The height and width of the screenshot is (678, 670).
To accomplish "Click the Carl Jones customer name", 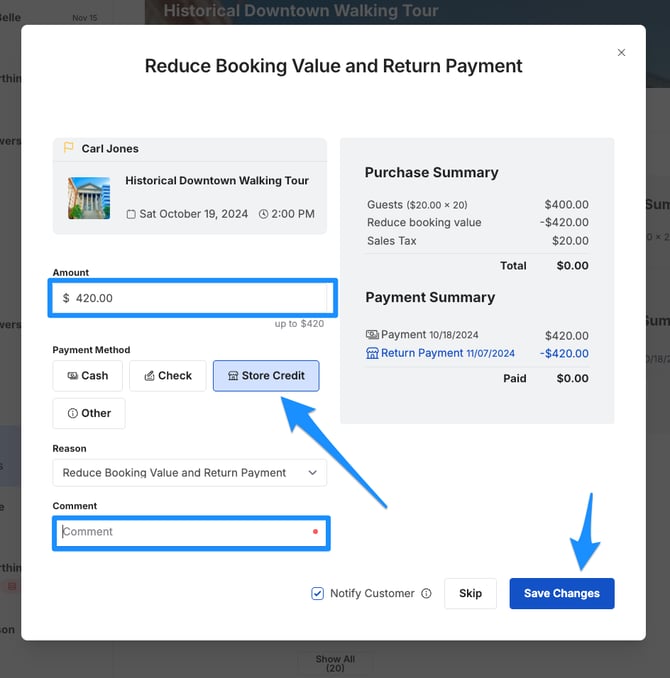I will point(110,149).
